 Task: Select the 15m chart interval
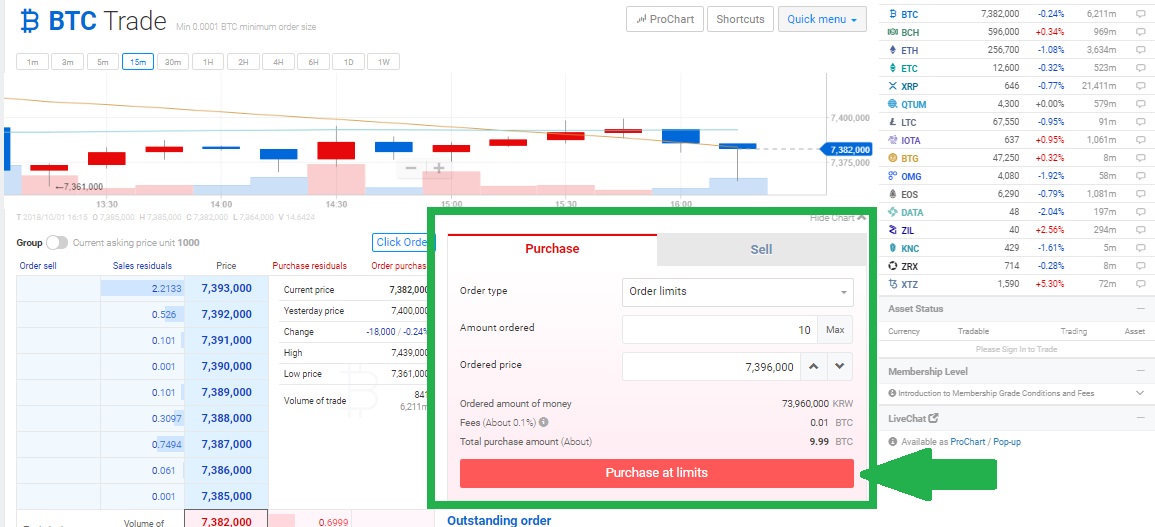pos(138,62)
